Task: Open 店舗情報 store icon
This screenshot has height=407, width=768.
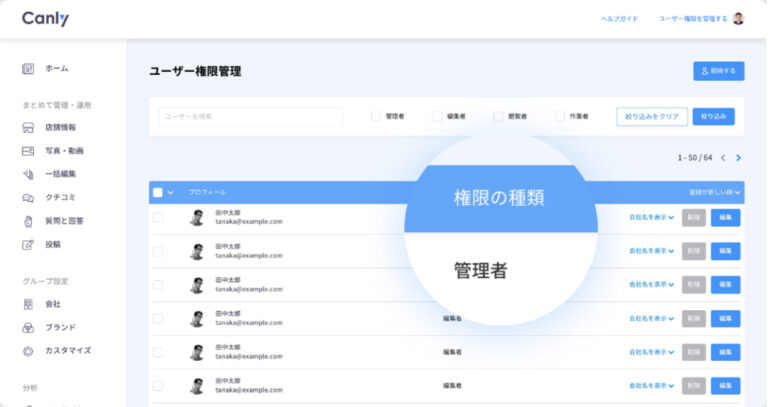Action: click(28, 128)
